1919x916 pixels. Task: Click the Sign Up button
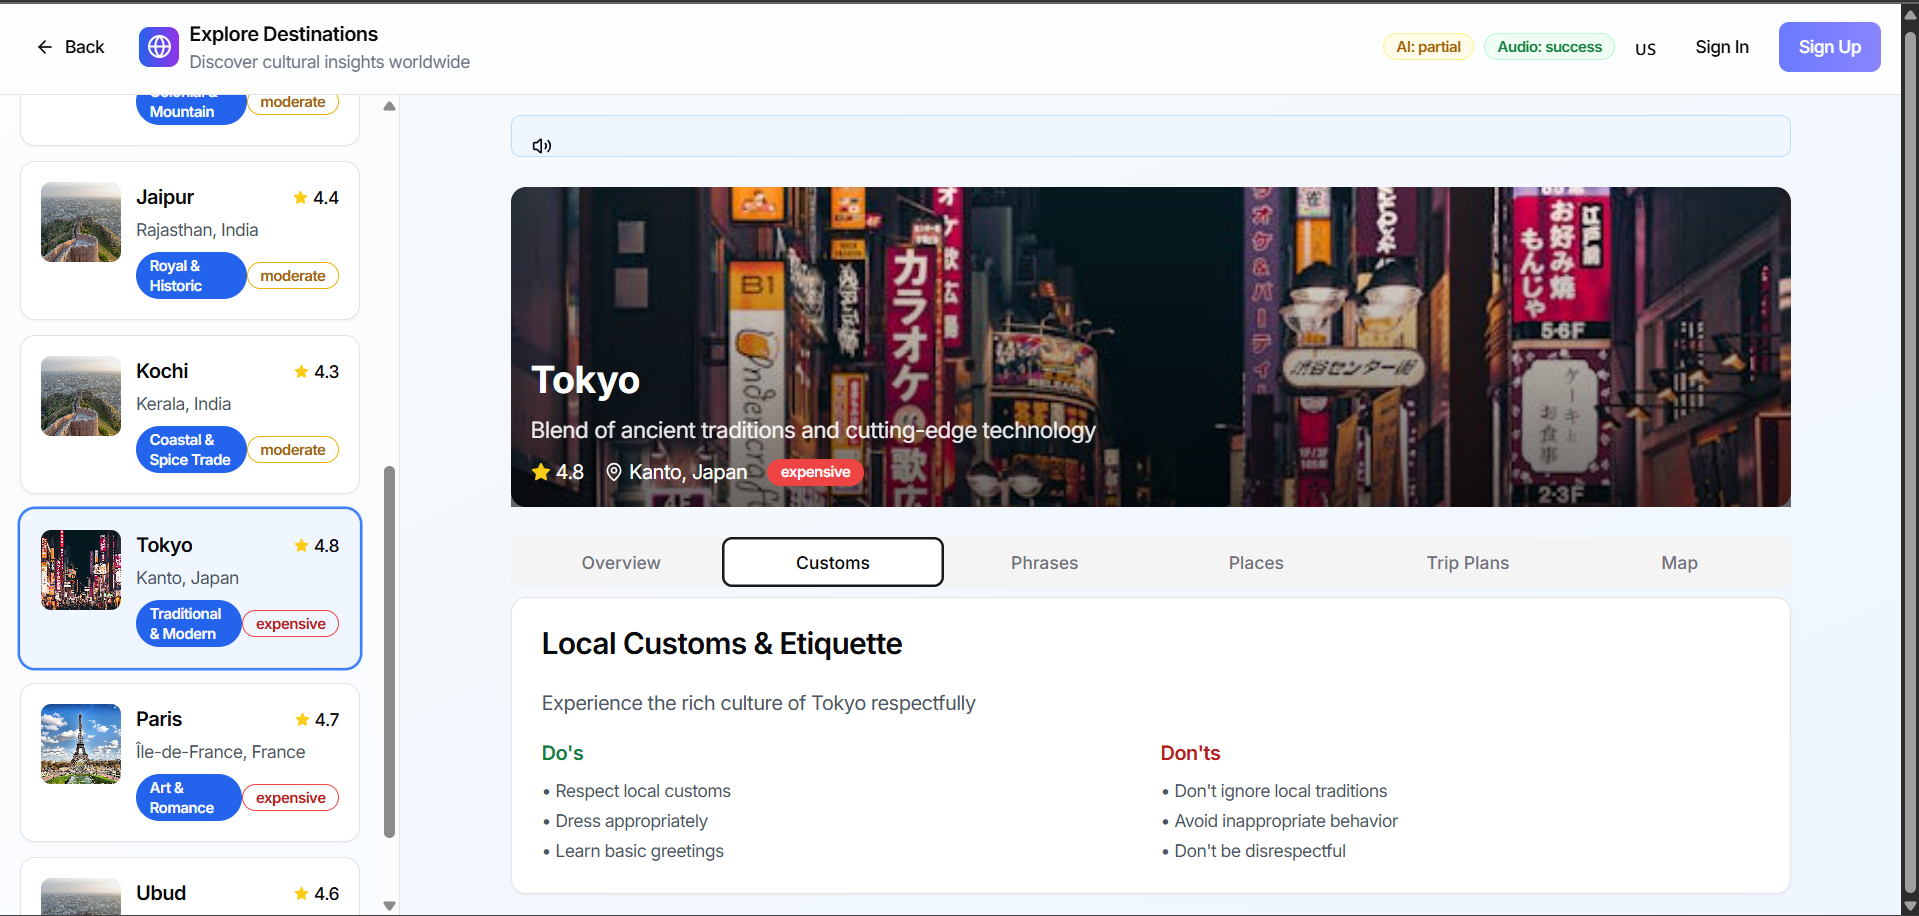[1830, 47]
